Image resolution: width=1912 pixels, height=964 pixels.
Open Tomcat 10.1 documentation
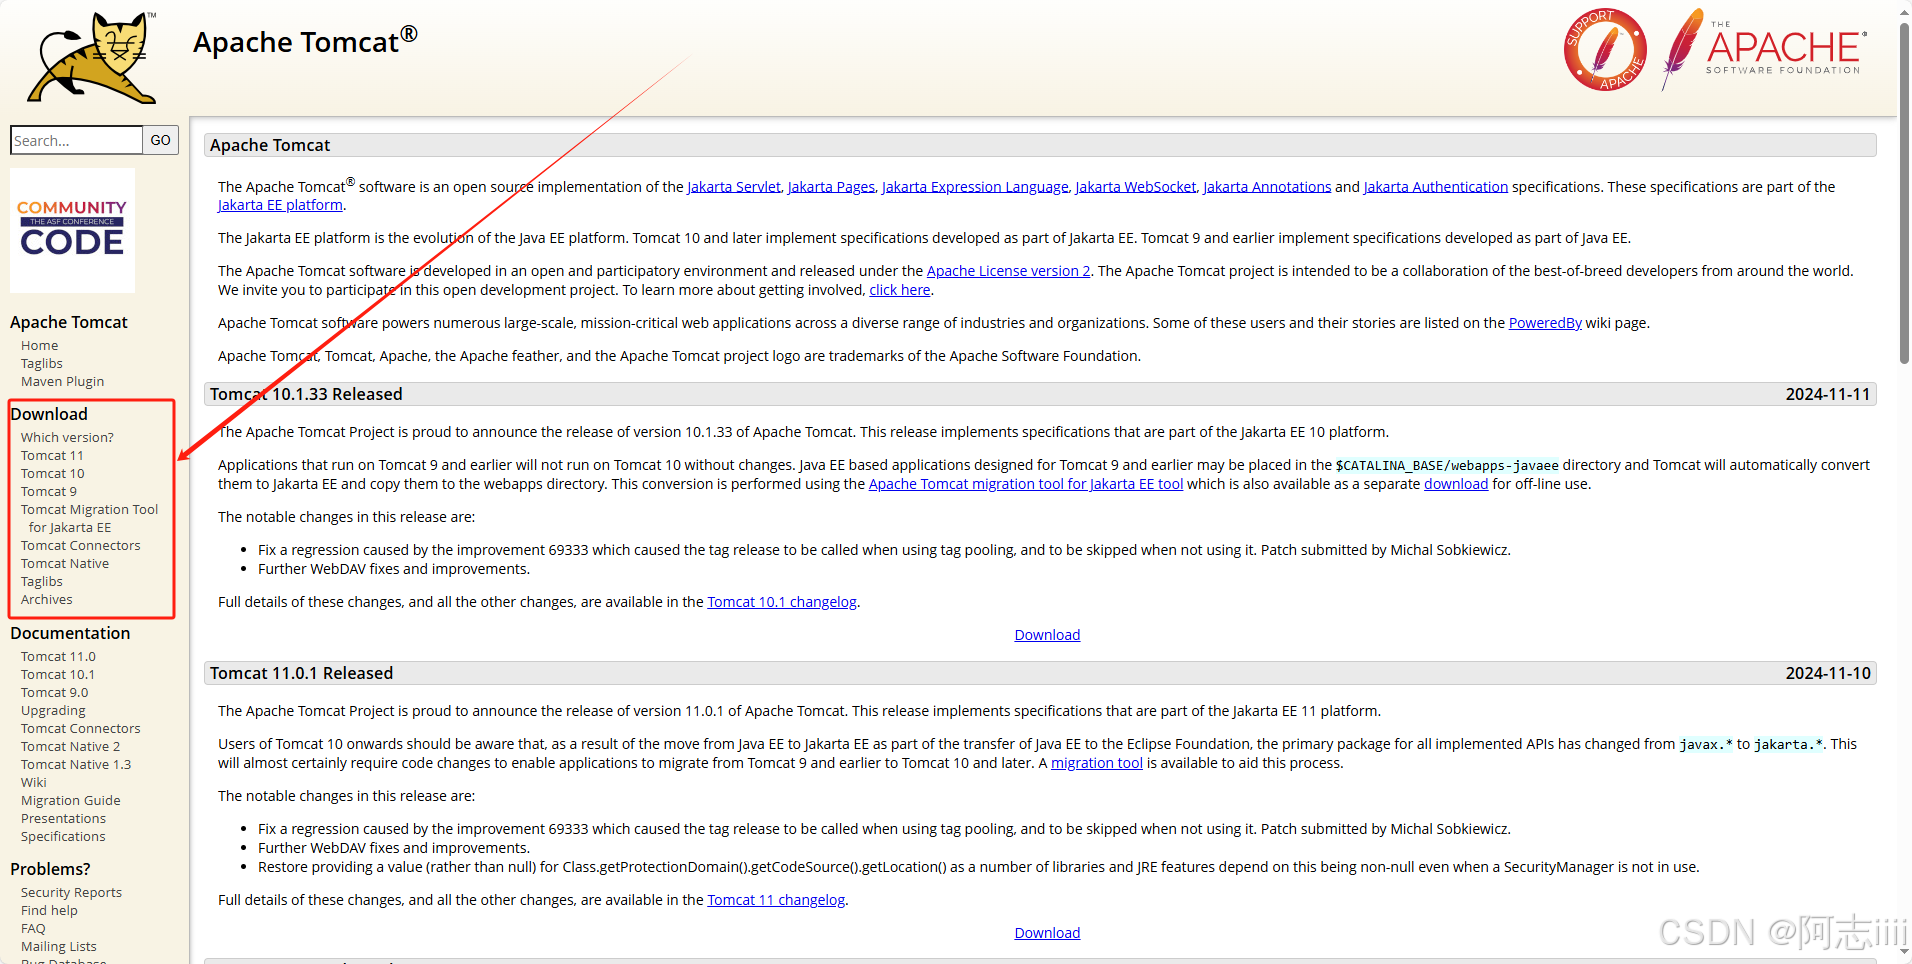coord(58,674)
